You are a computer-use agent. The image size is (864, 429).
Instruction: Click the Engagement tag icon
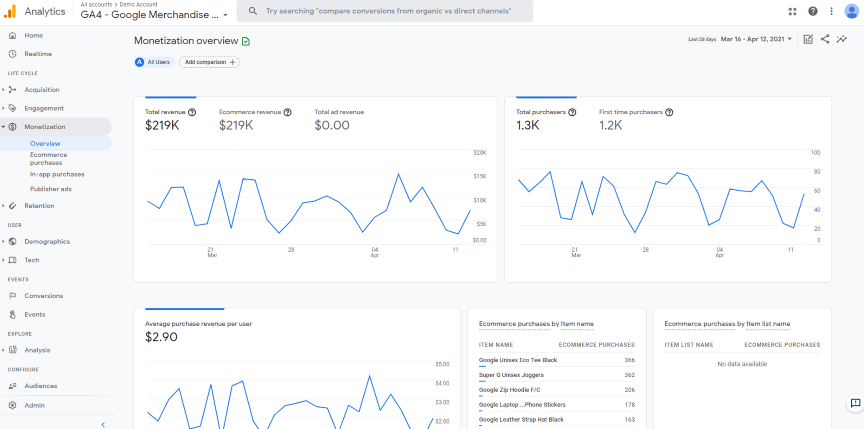coord(12,108)
